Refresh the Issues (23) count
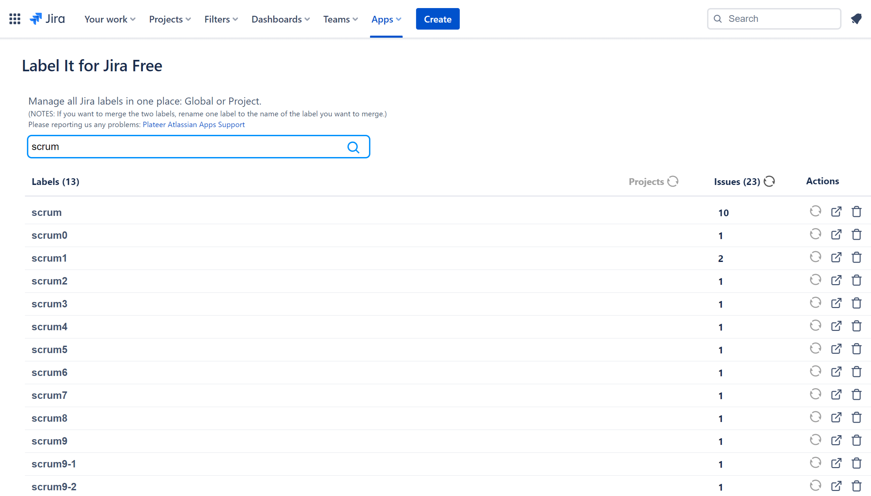Screen dimensions: 871x496 769,182
